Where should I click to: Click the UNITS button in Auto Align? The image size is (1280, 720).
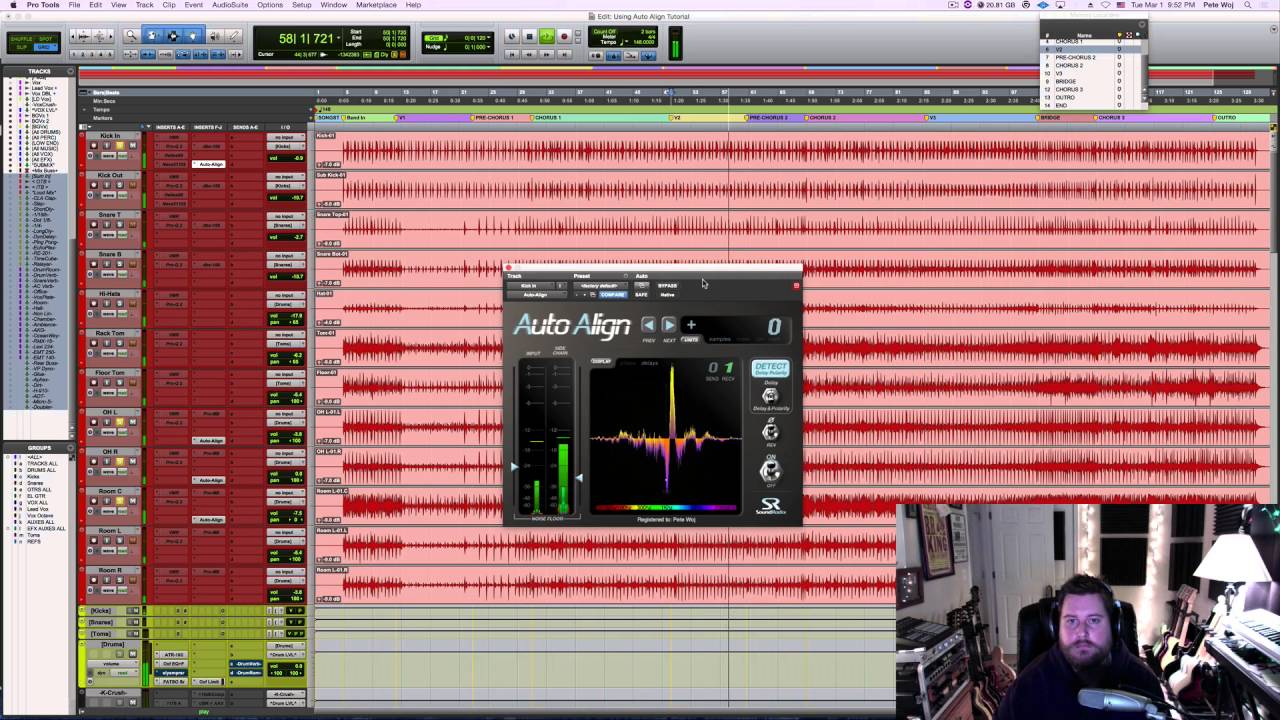tap(690, 339)
